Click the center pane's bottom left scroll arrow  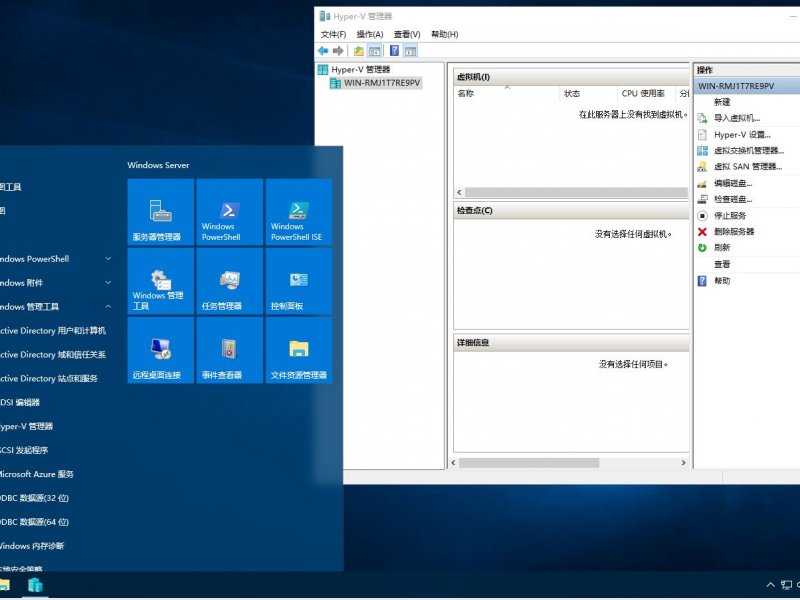click(454, 463)
